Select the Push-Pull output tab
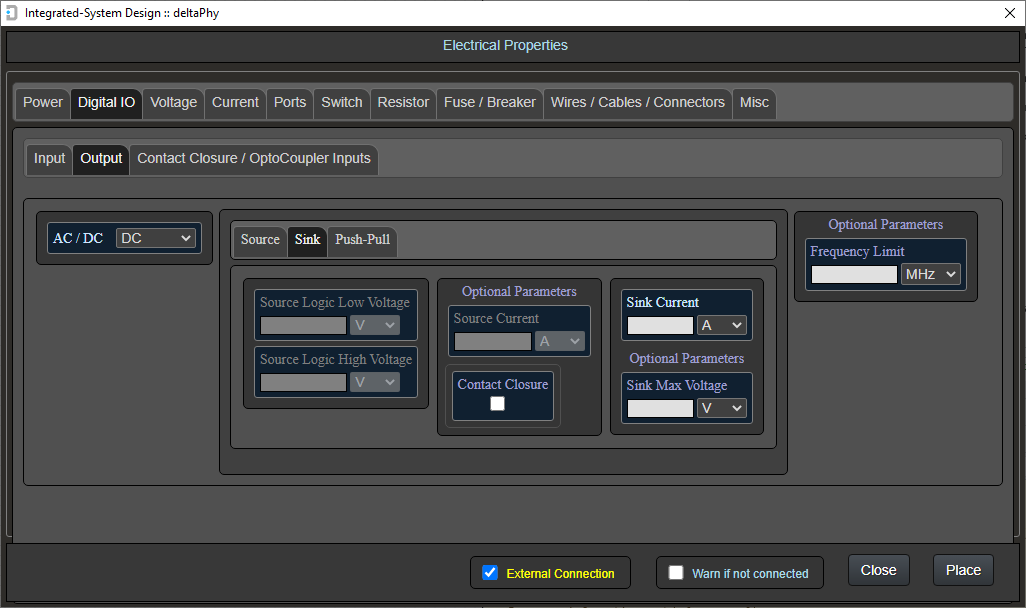The image size is (1026, 608). [x=362, y=239]
